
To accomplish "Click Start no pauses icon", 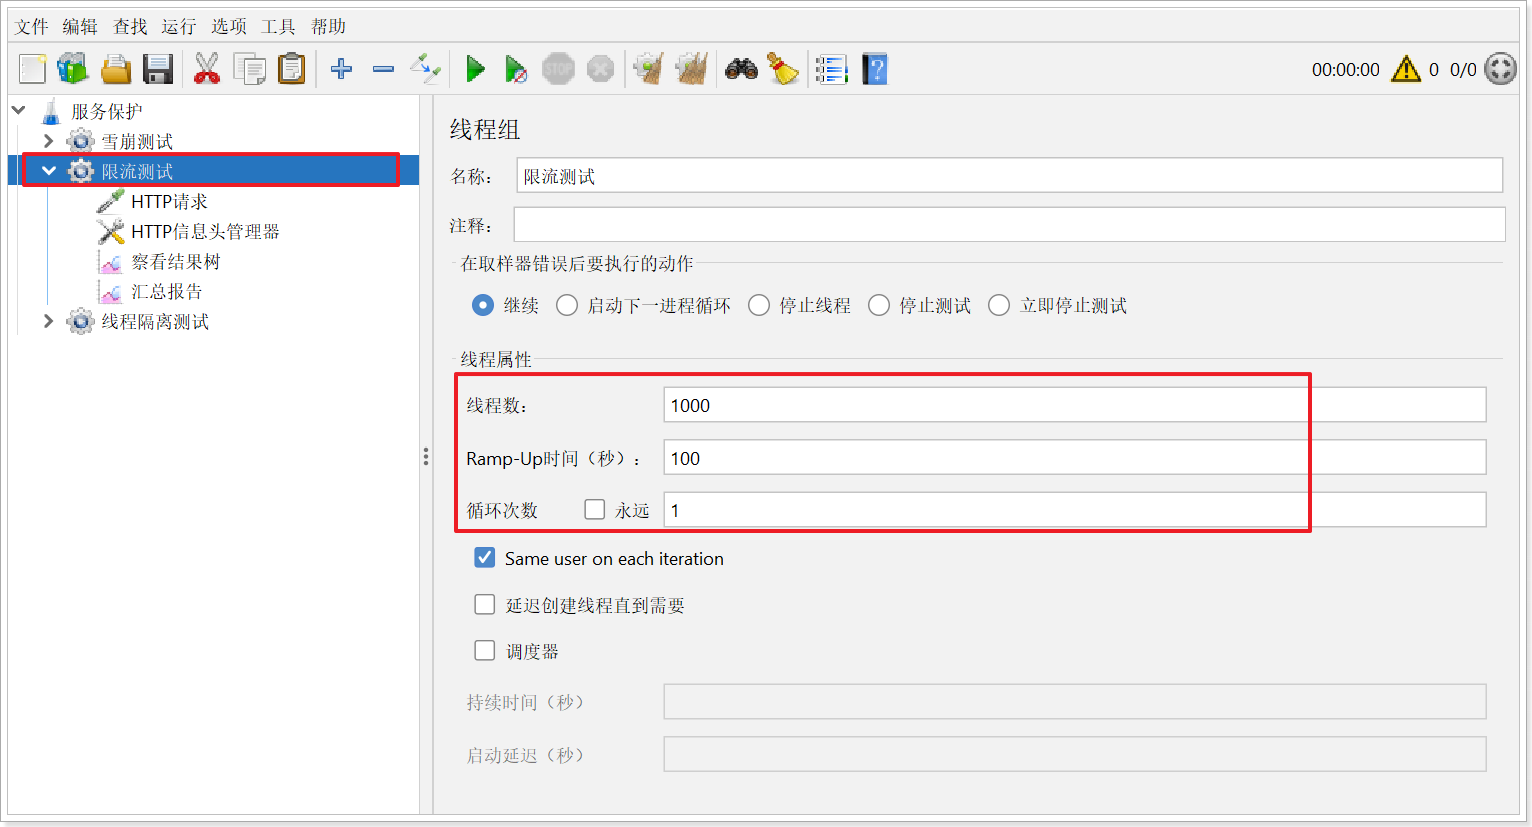I will click(x=516, y=69).
